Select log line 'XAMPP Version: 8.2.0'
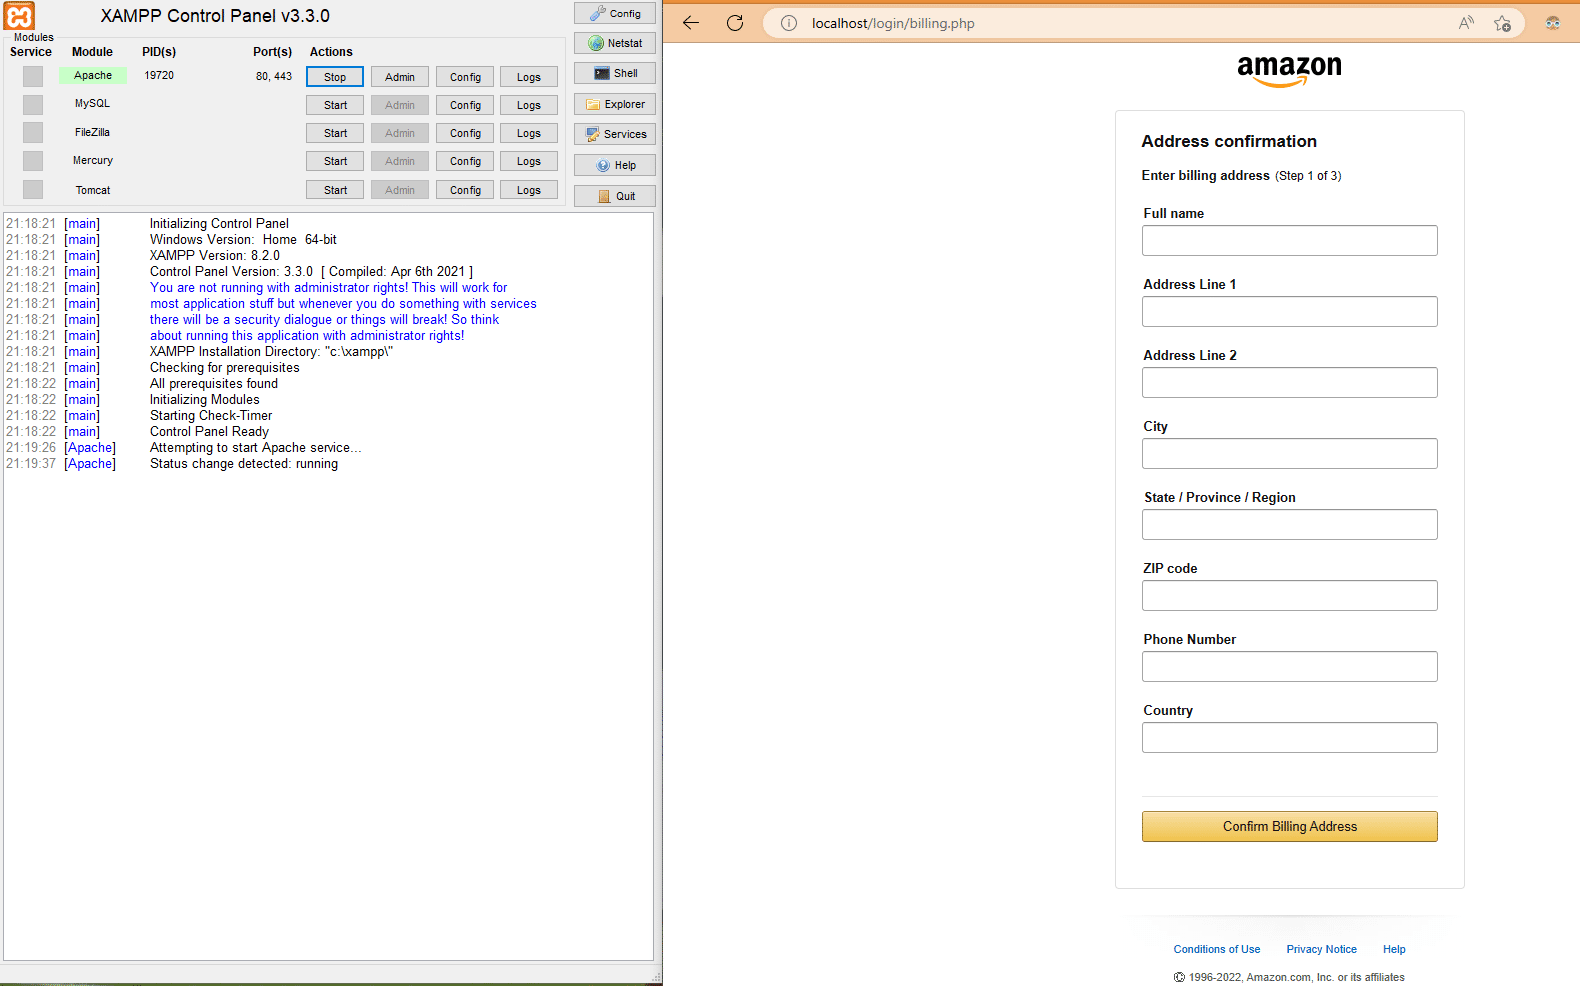This screenshot has height=986, width=1580. [x=215, y=256]
